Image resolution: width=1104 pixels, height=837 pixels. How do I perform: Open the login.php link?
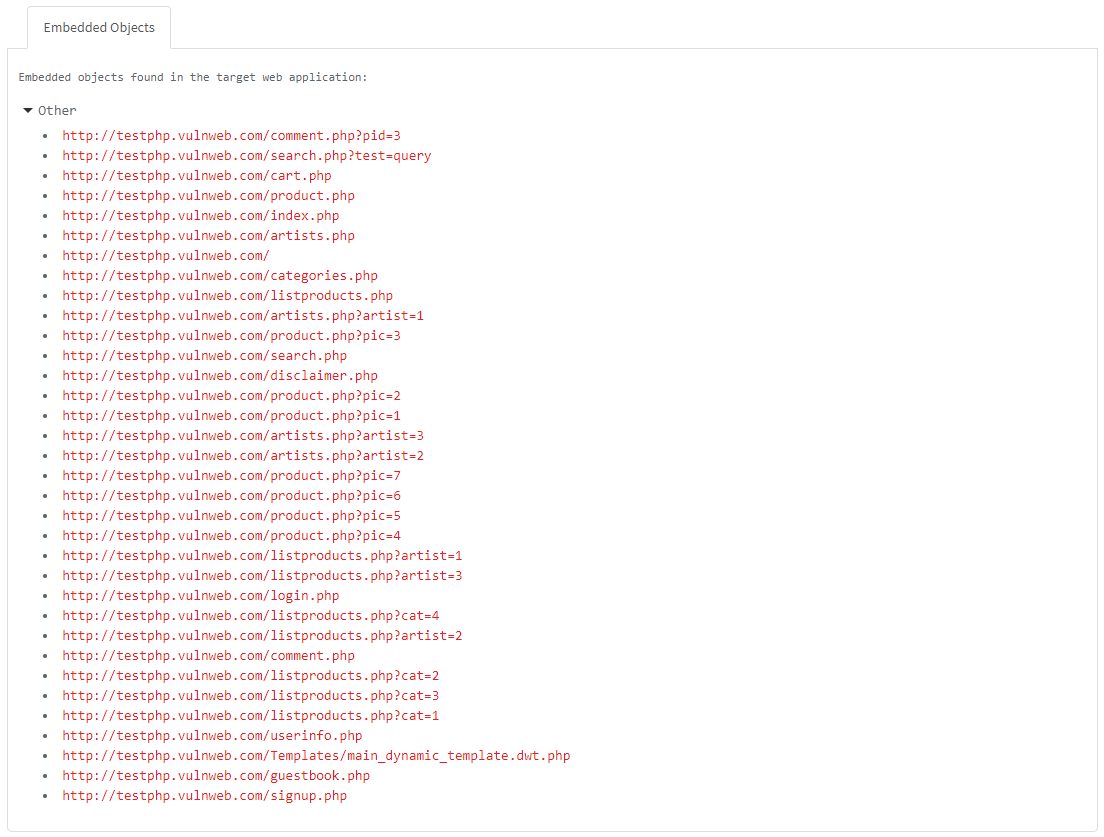(200, 596)
